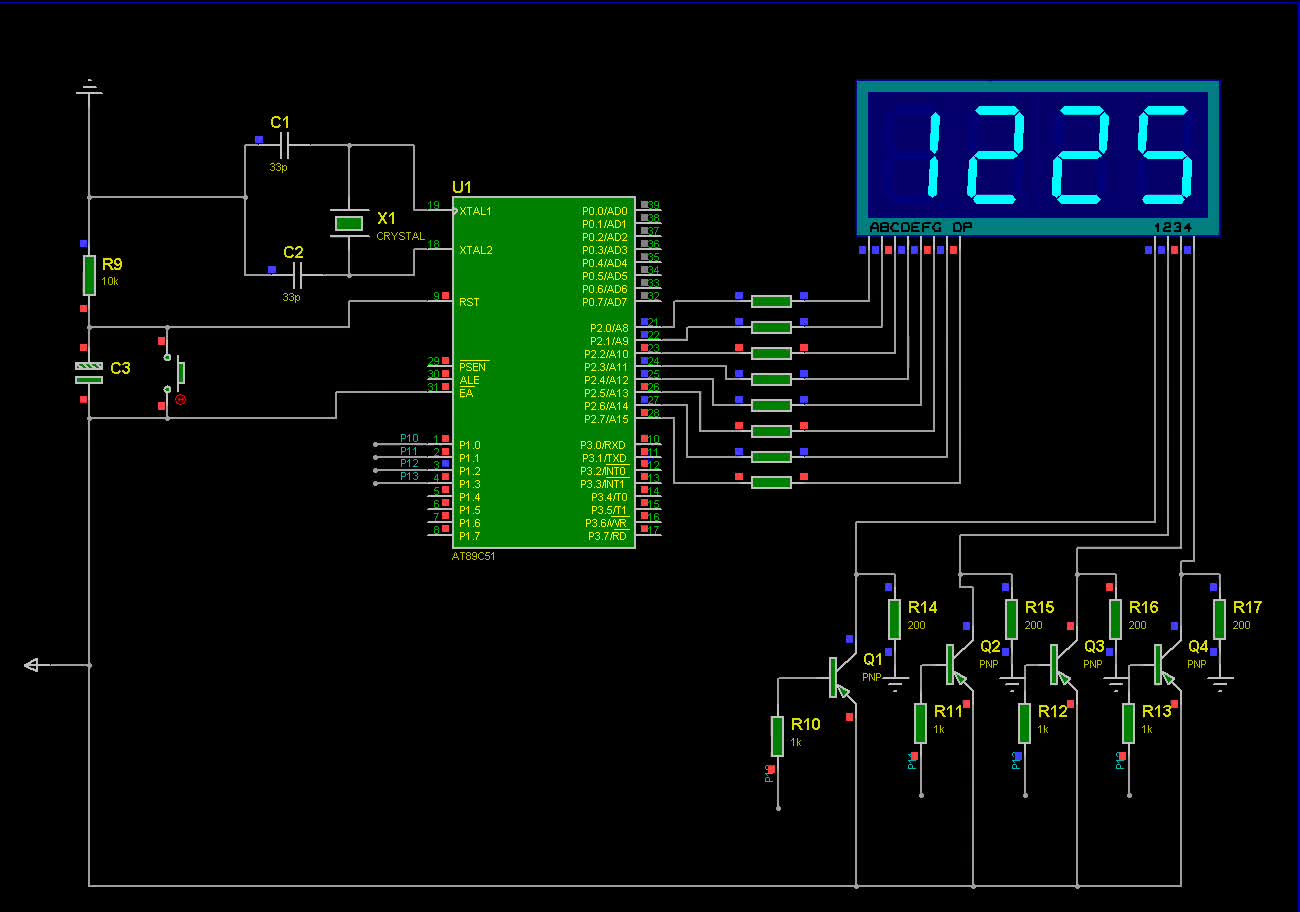This screenshot has height=912, width=1300.
Task: Click the 33p value under C2
Action: click(291, 298)
